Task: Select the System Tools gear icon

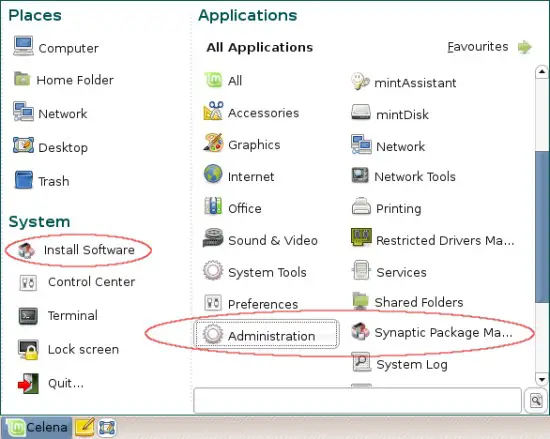Action: point(213,270)
